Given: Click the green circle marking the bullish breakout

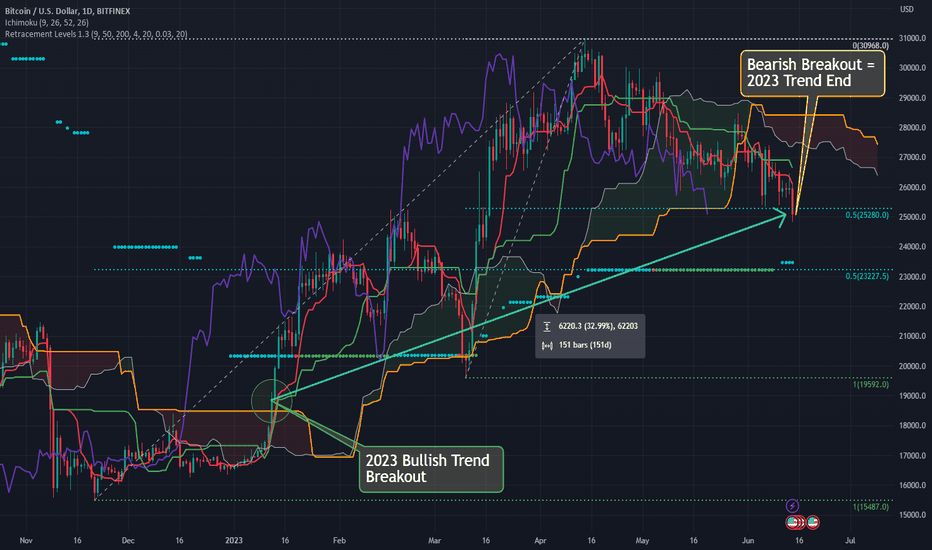Looking at the screenshot, I should [x=272, y=401].
